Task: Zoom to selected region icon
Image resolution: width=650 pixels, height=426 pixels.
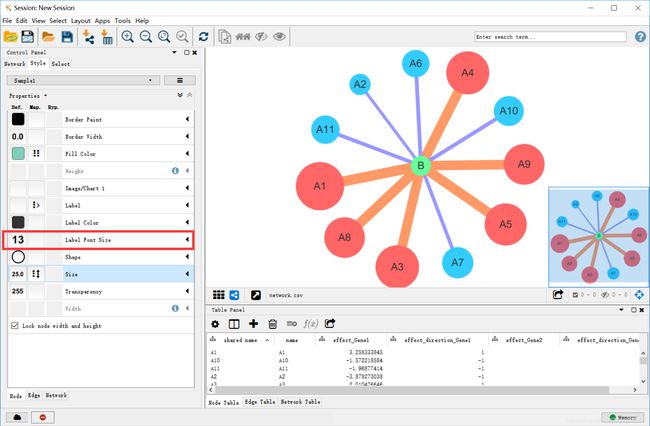Action: click(x=182, y=37)
